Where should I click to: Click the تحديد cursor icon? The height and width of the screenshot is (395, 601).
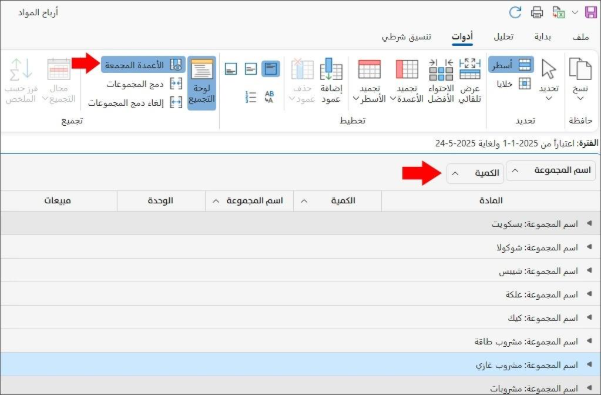549,69
